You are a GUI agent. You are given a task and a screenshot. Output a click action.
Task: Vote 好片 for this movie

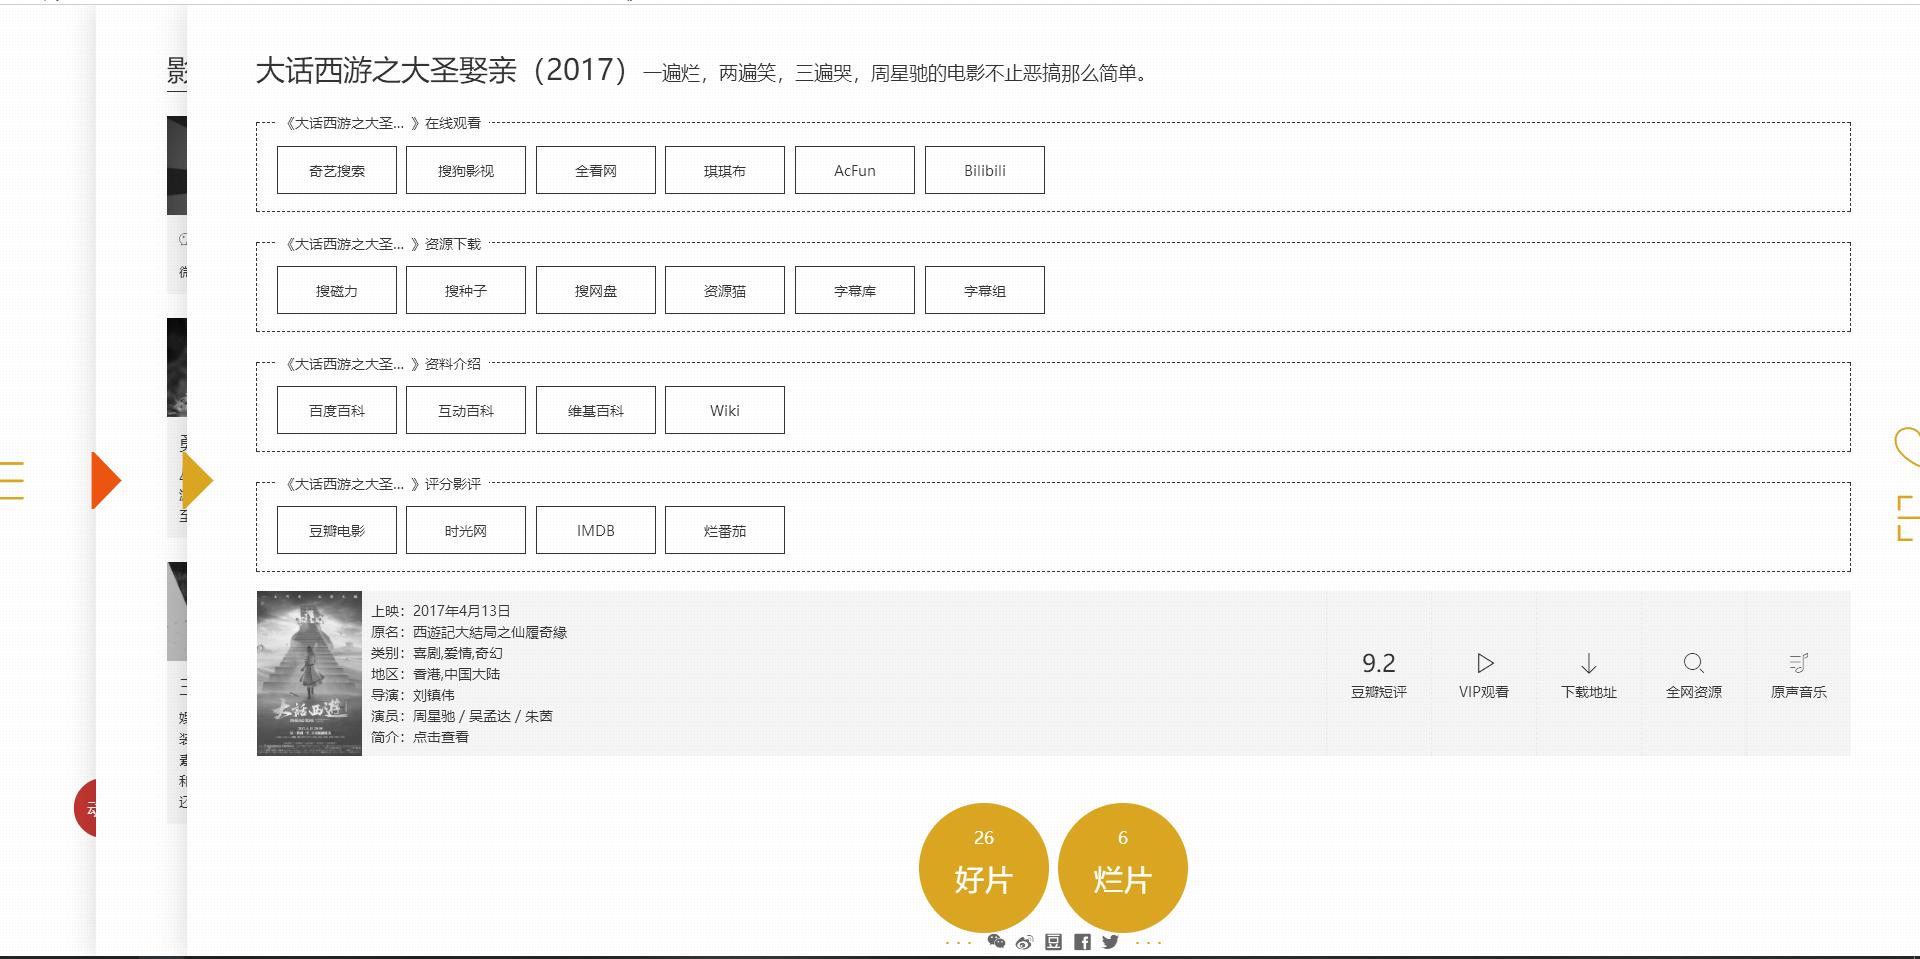pos(982,868)
